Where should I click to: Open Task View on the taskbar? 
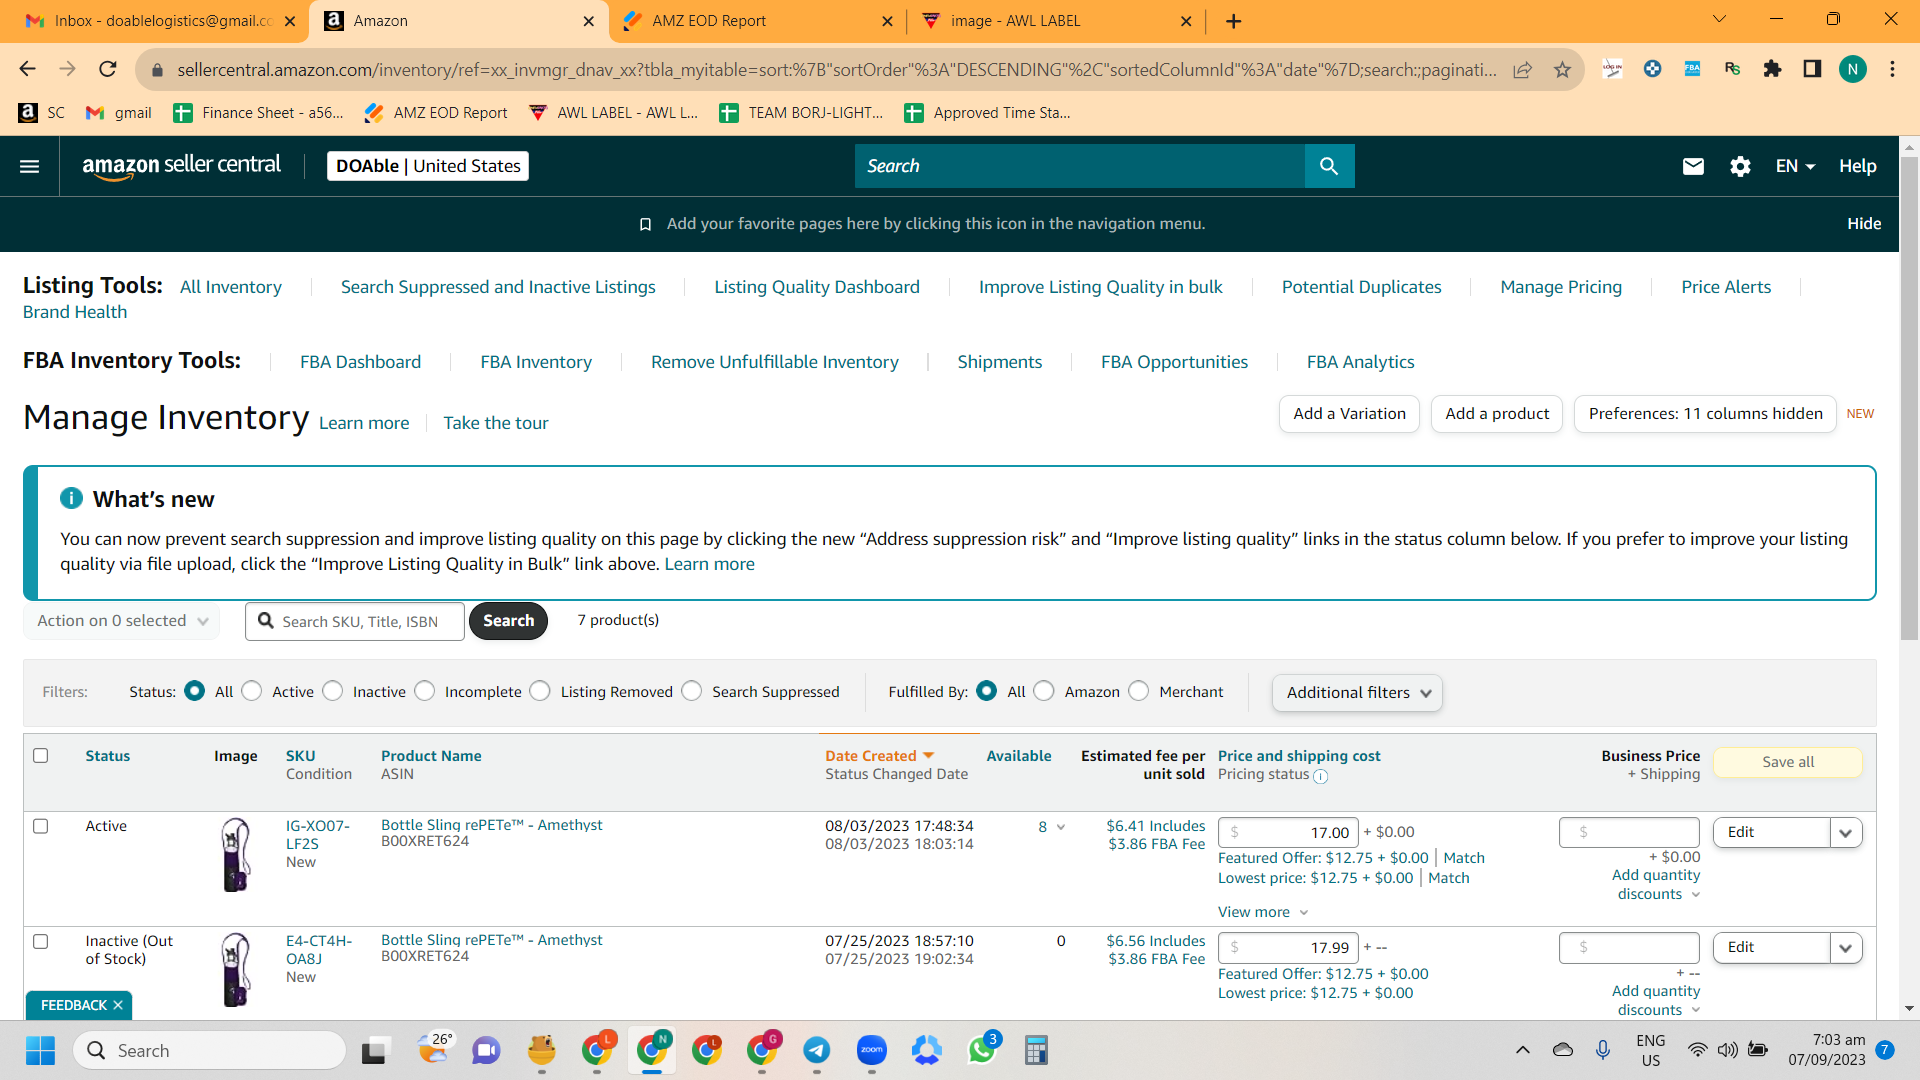coord(374,1050)
